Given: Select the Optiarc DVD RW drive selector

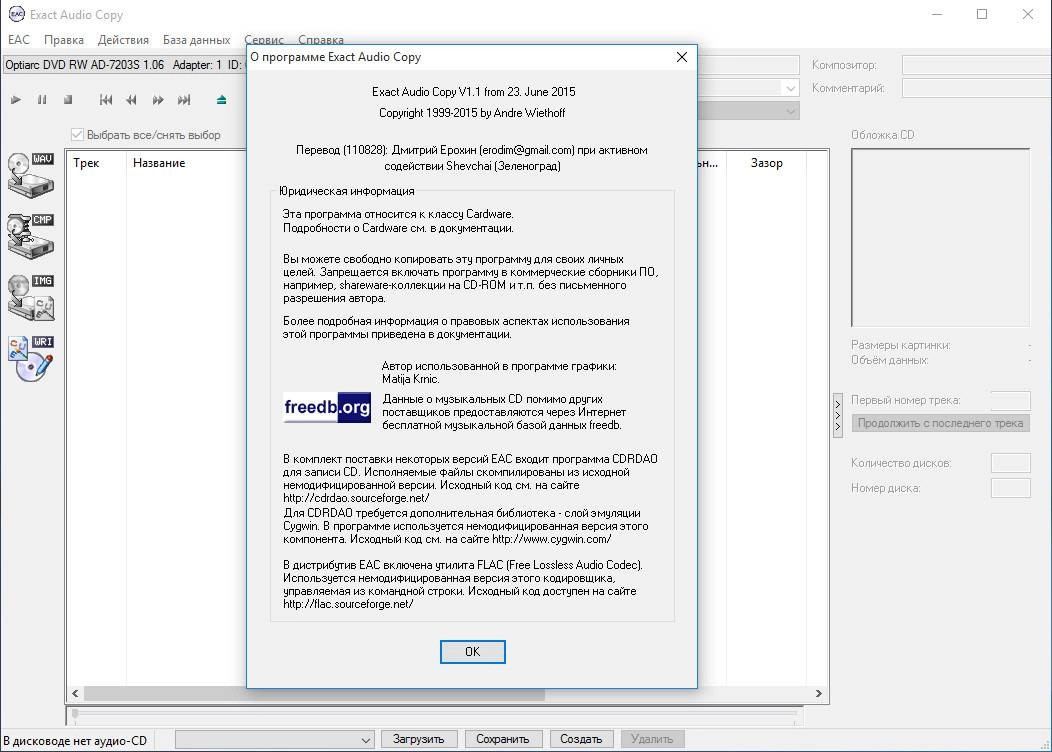Looking at the screenshot, I should tap(125, 65).
